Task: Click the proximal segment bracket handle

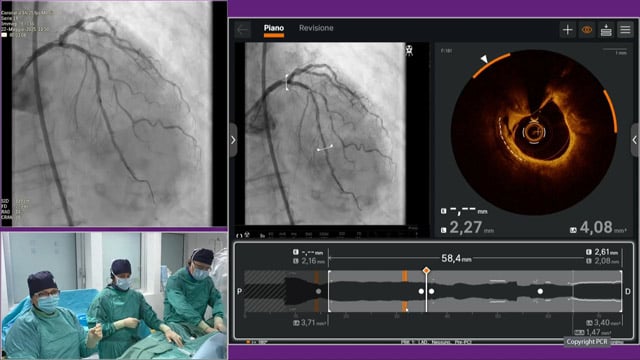Action: click(x=329, y=291)
